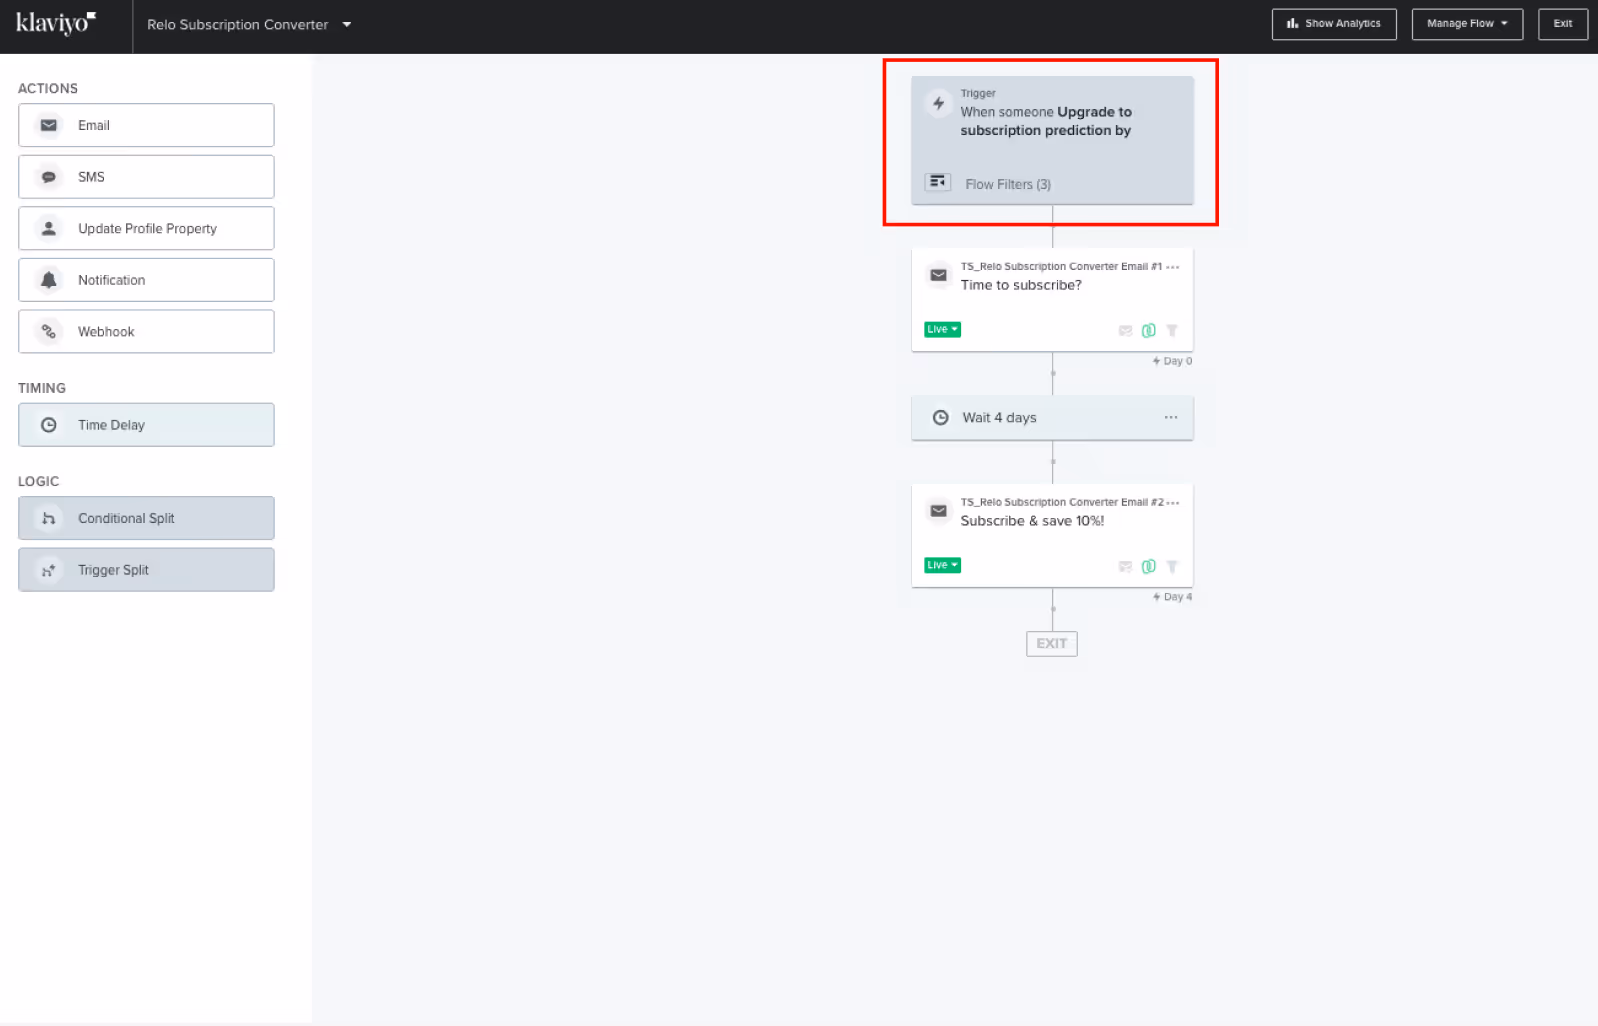Select the trigger text Upgrade to subscription prediction
This screenshot has height=1026, width=1598.
pos(1046,121)
